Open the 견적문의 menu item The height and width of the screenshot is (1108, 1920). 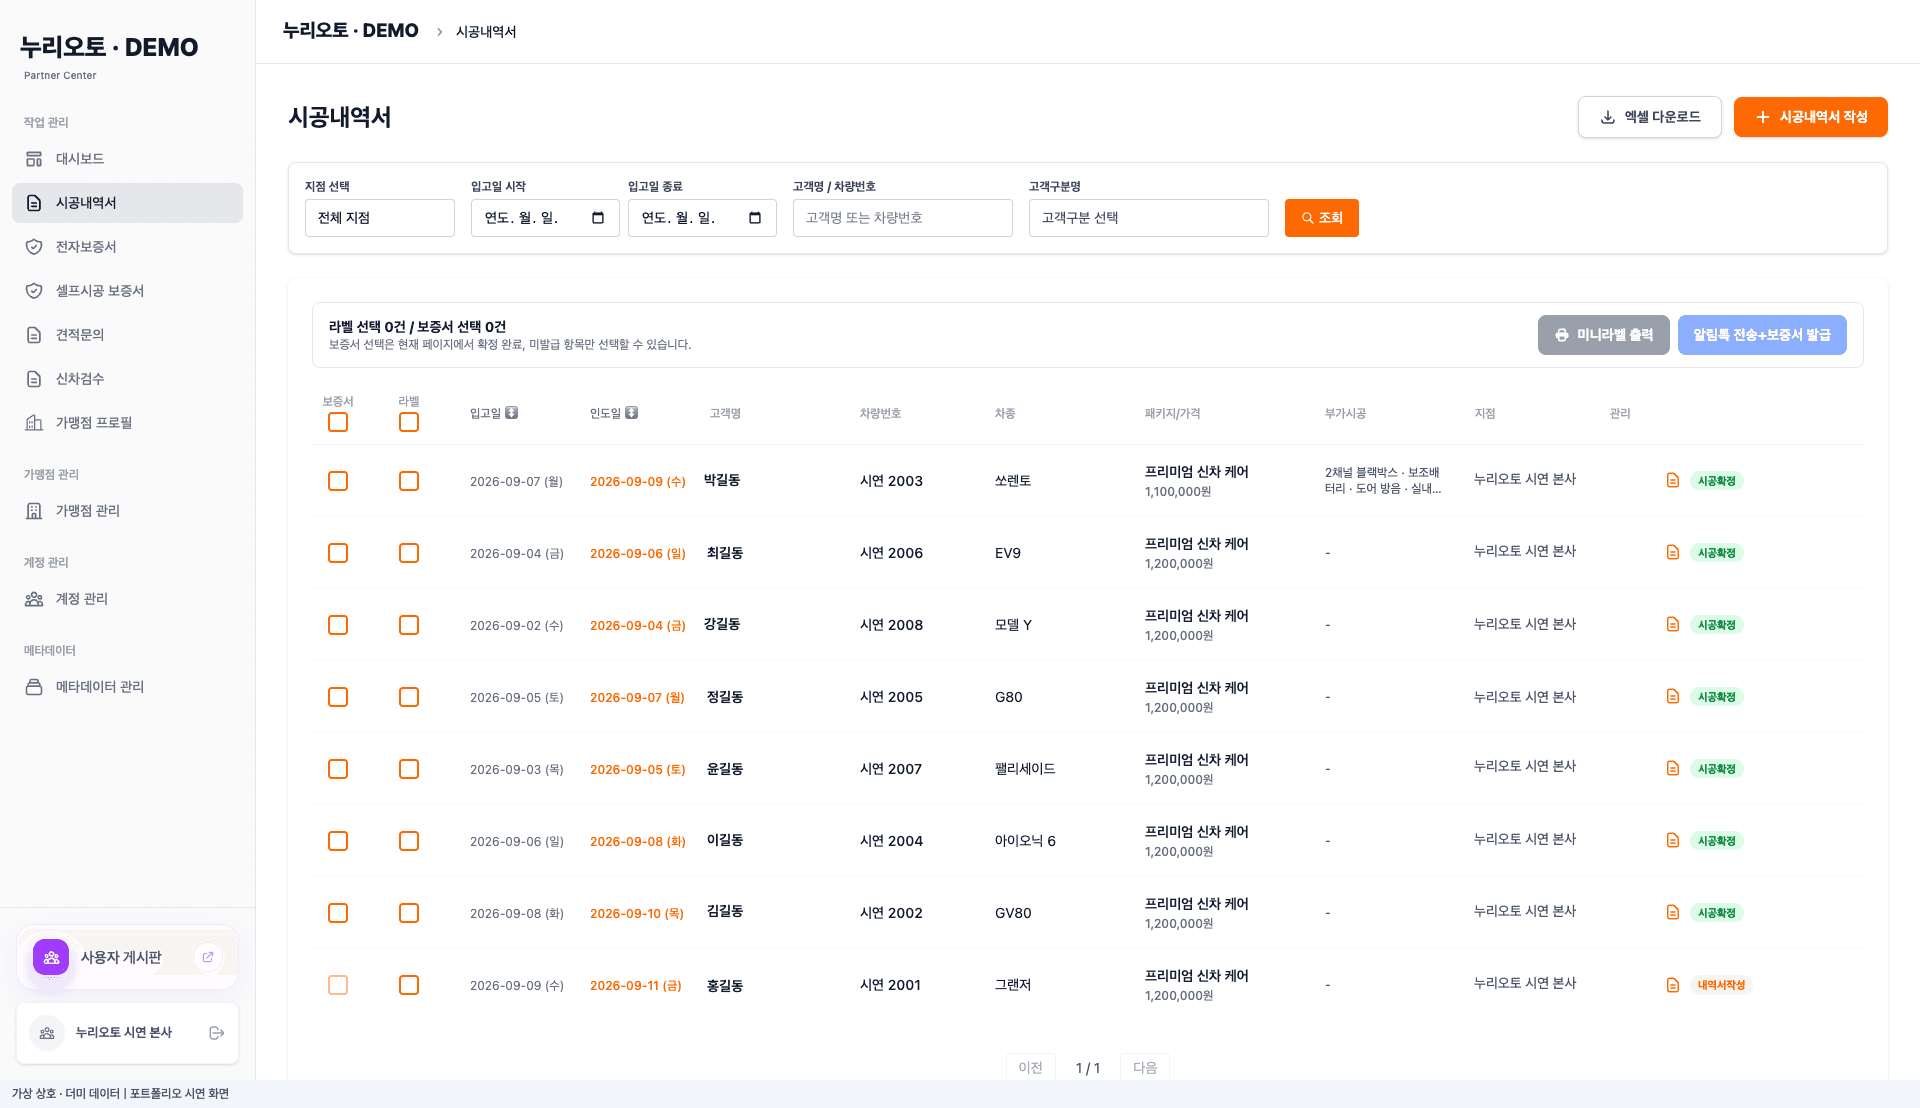127,335
